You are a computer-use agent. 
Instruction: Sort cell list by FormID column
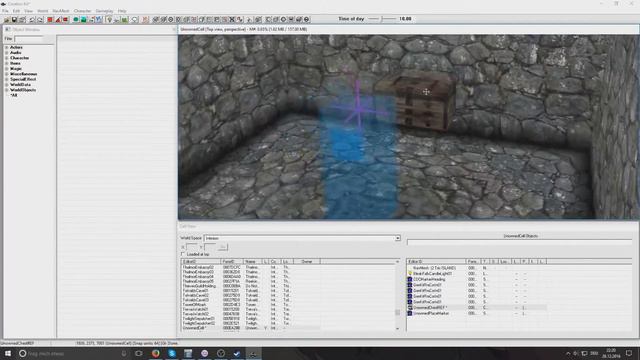coord(232,261)
